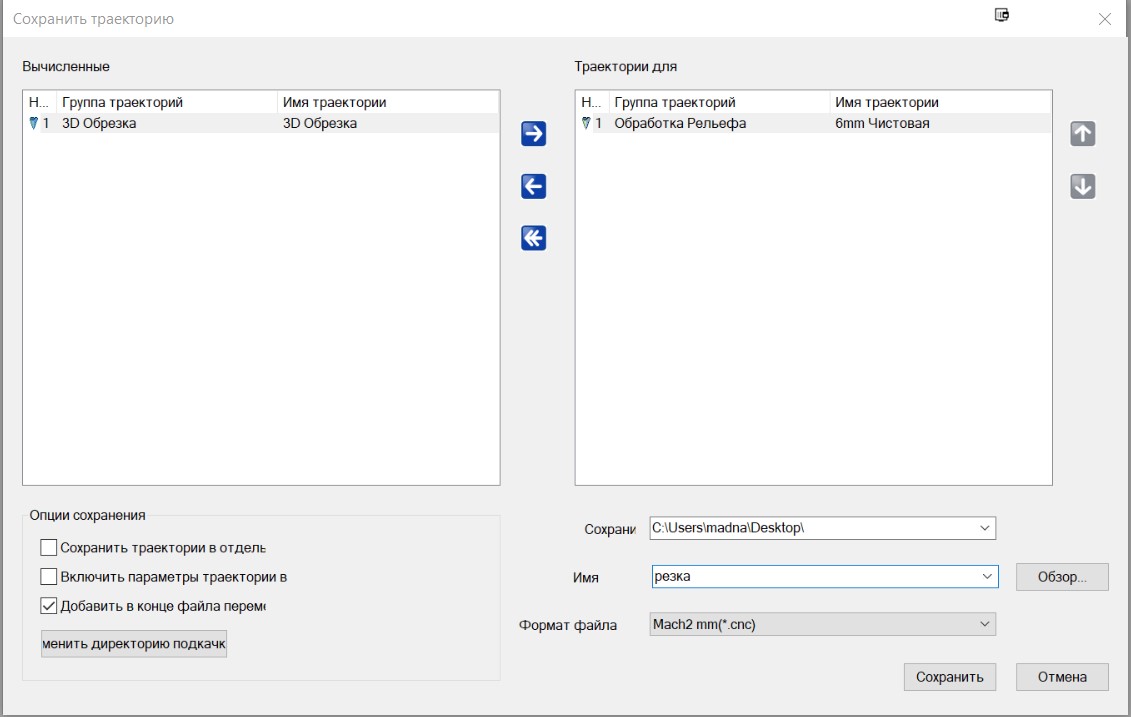The width and height of the screenshot is (1131, 717).
Task: Move selected trajectory down with arrow icon
Action: (1083, 186)
